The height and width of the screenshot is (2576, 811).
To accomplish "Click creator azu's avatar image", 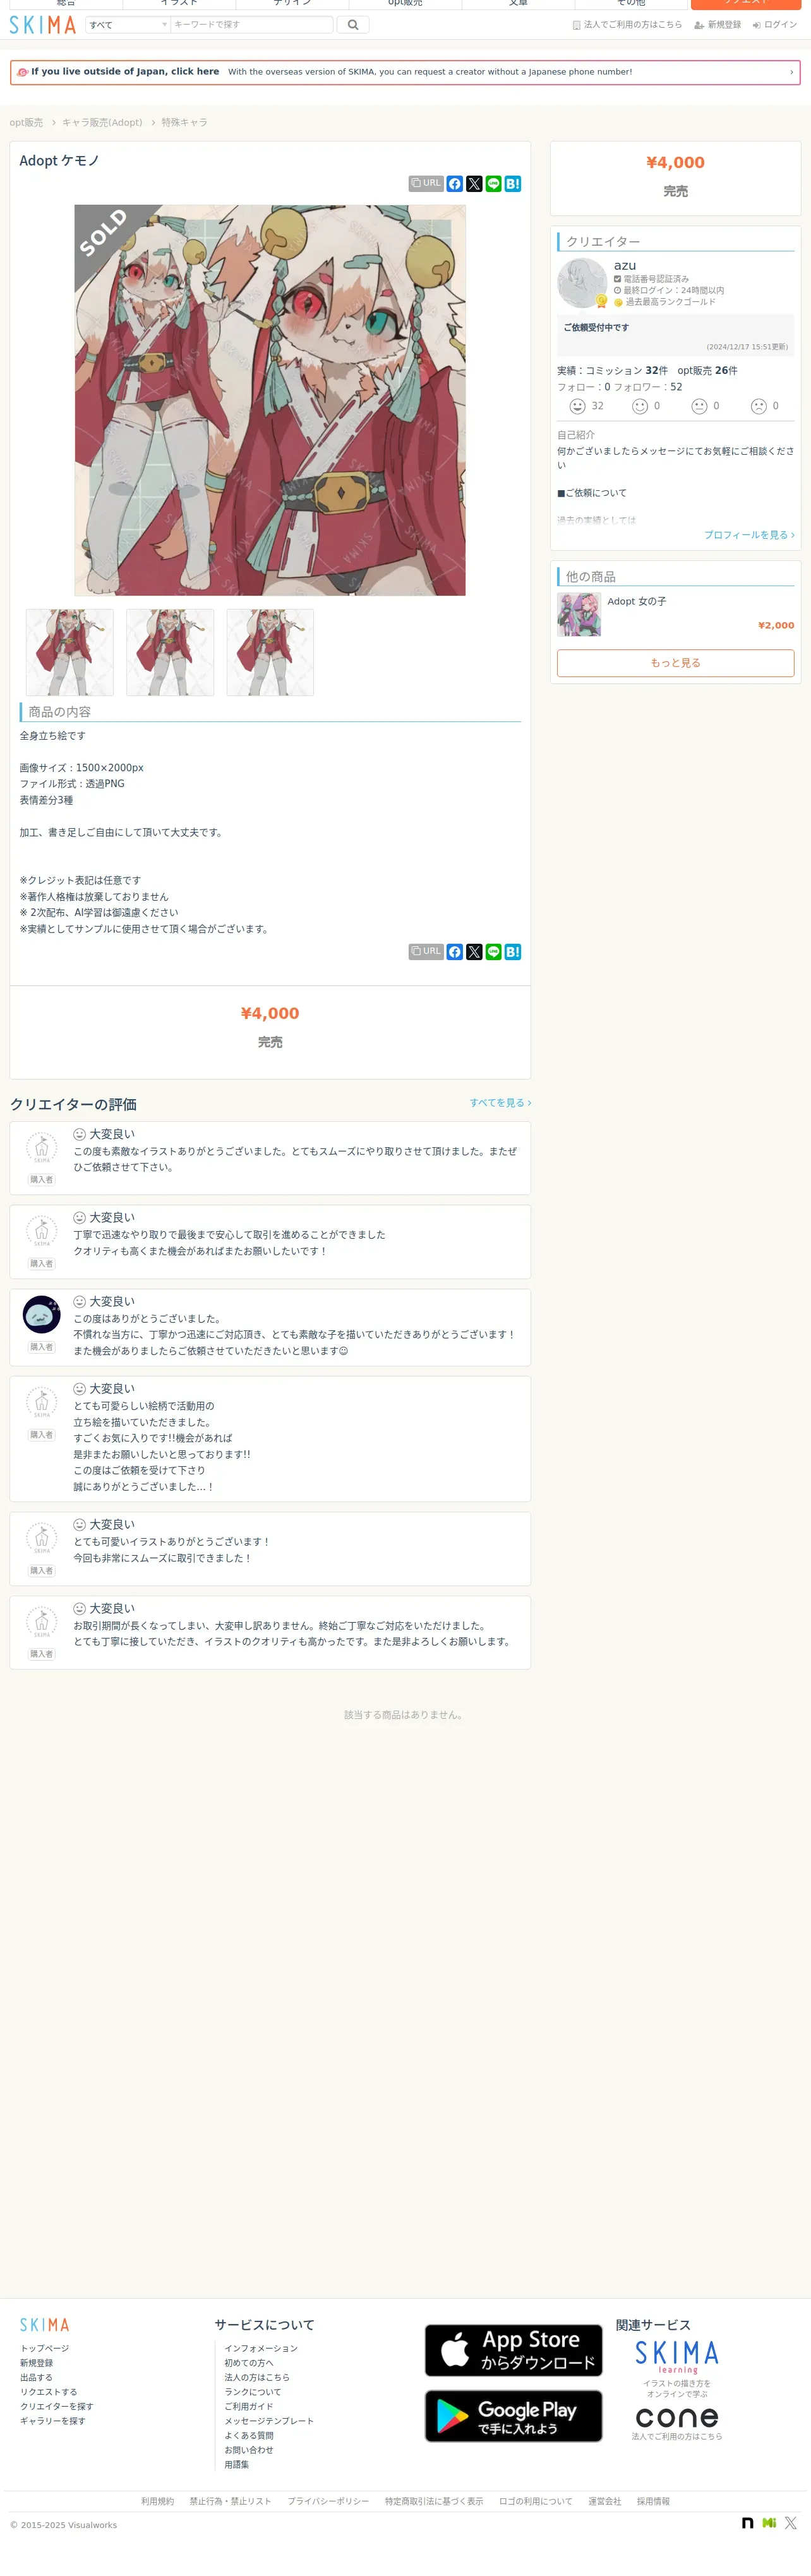I will pyautogui.click(x=582, y=283).
